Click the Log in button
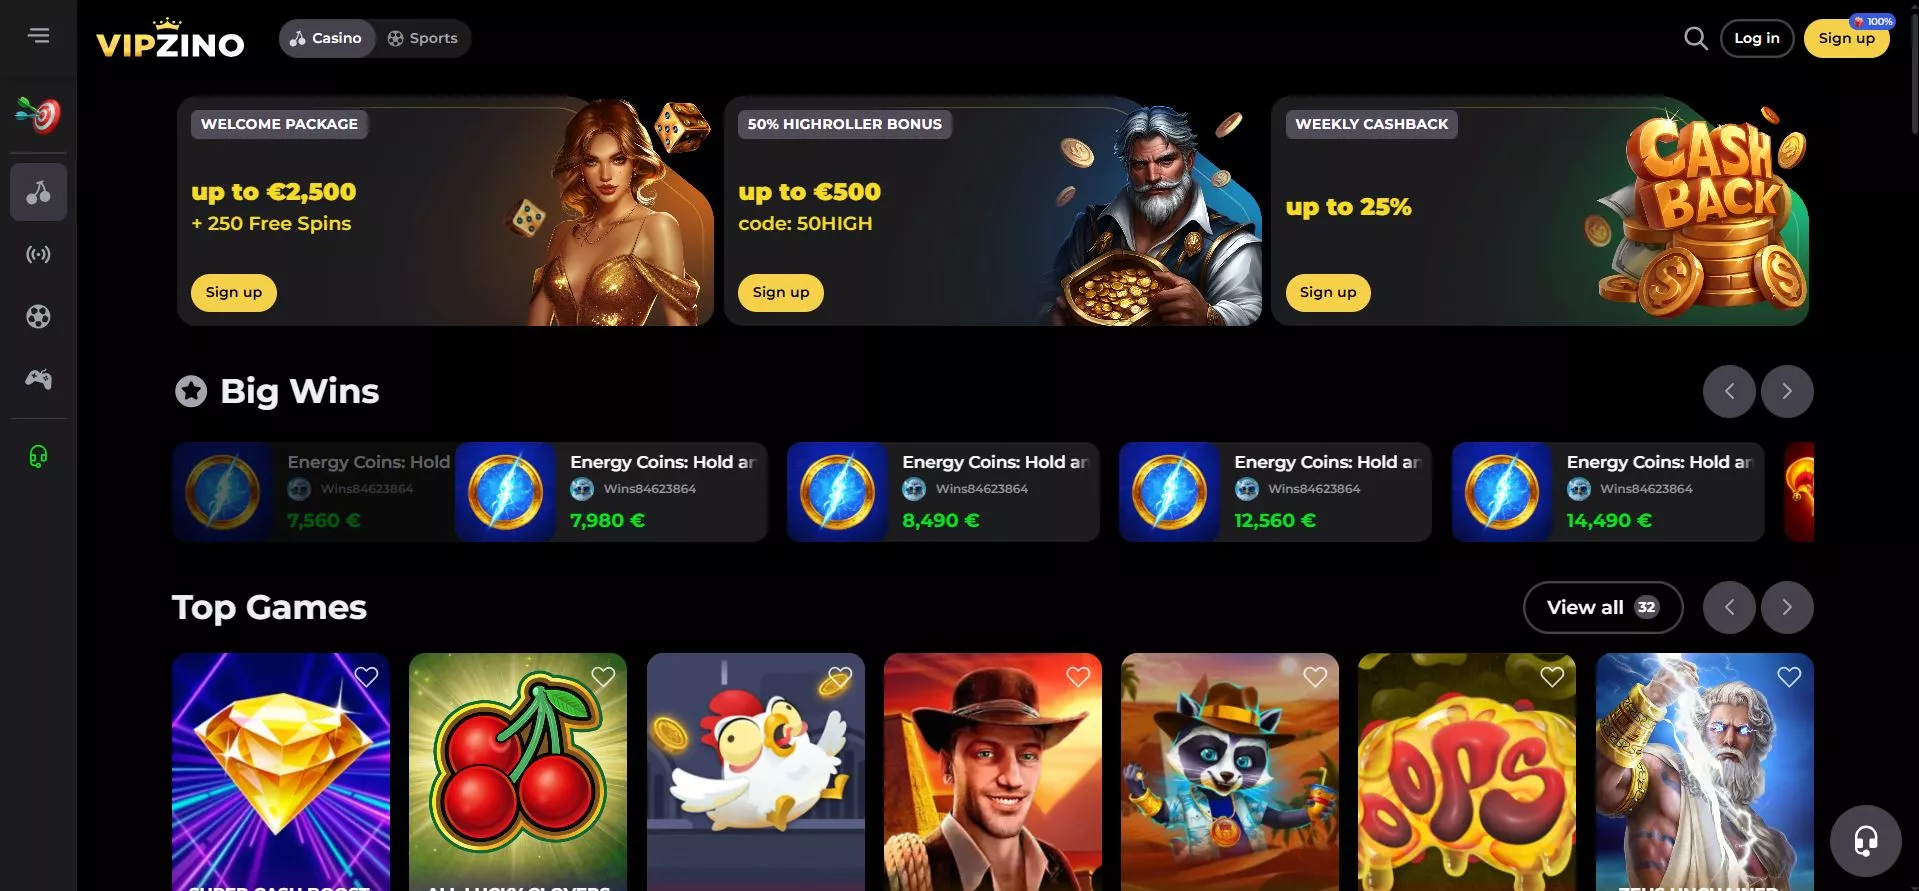1919x891 pixels. click(x=1757, y=38)
